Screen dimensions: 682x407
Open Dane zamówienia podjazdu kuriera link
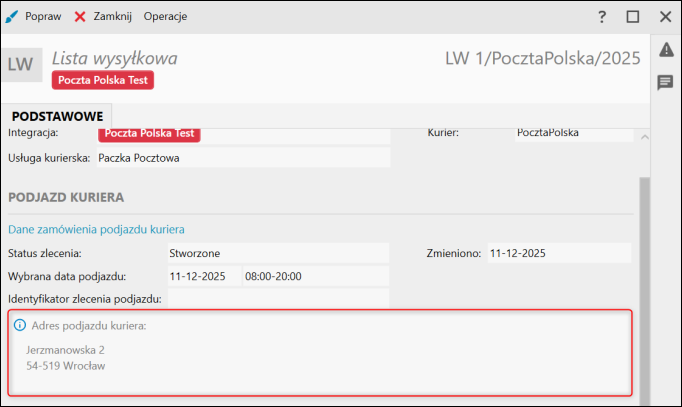tap(96, 230)
